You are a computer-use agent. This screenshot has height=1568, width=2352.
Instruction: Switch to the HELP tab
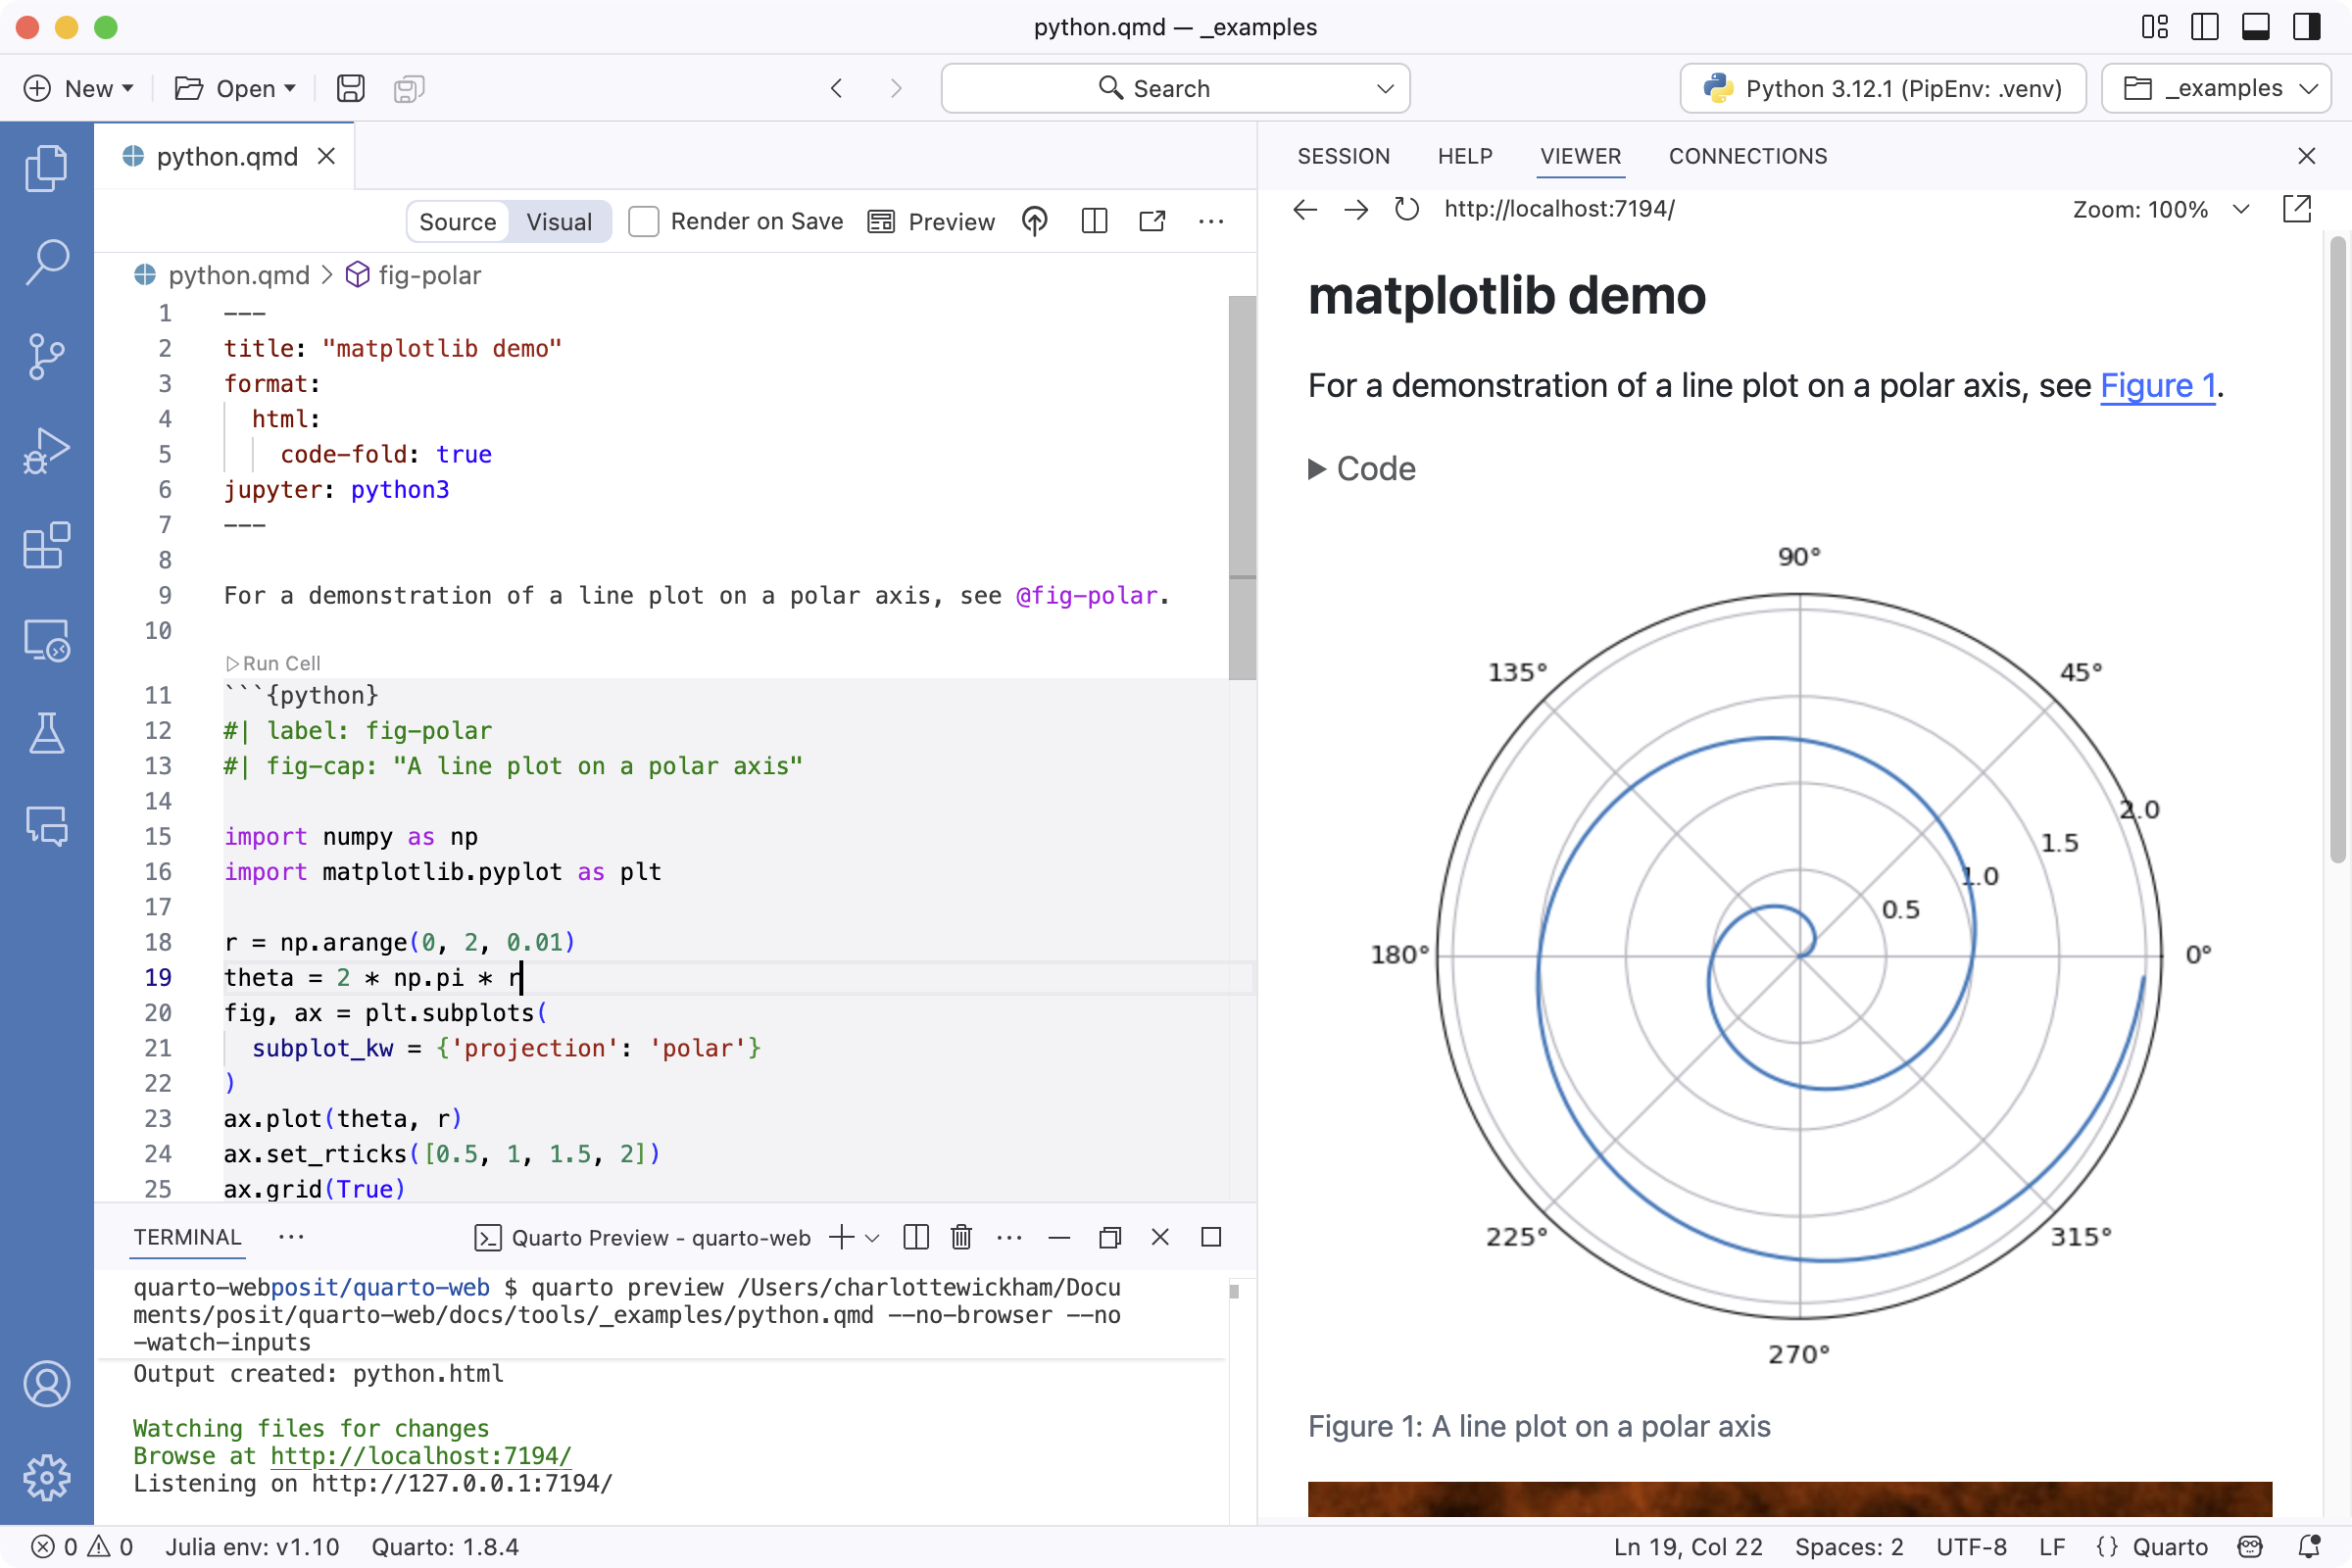point(1464,156)
